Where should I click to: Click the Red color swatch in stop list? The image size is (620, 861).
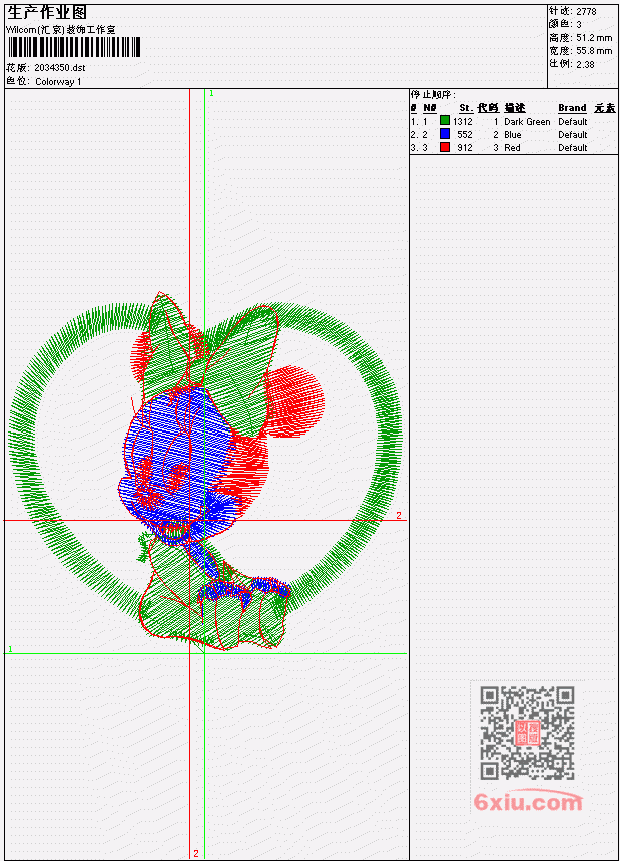click(x=445, y=147)
